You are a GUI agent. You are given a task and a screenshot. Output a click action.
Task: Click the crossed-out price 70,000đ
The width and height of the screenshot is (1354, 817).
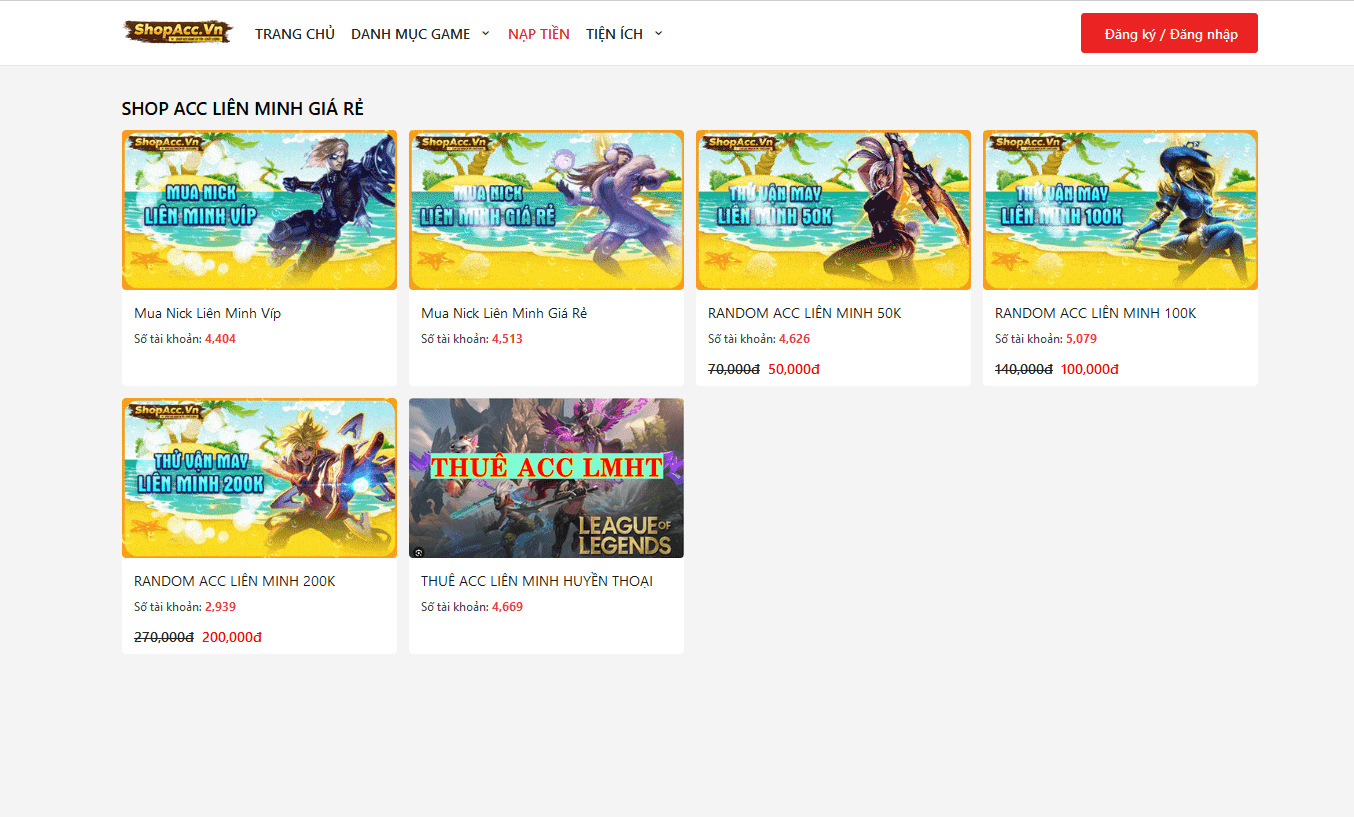tap(734, 369)
